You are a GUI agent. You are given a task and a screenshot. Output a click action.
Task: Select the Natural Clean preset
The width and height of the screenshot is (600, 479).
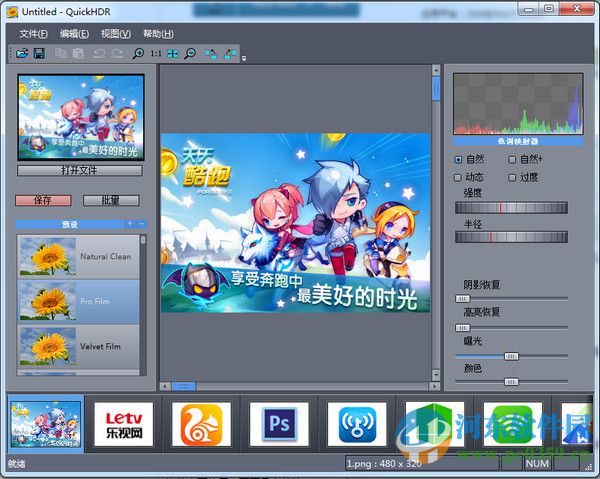pos(78,257)
